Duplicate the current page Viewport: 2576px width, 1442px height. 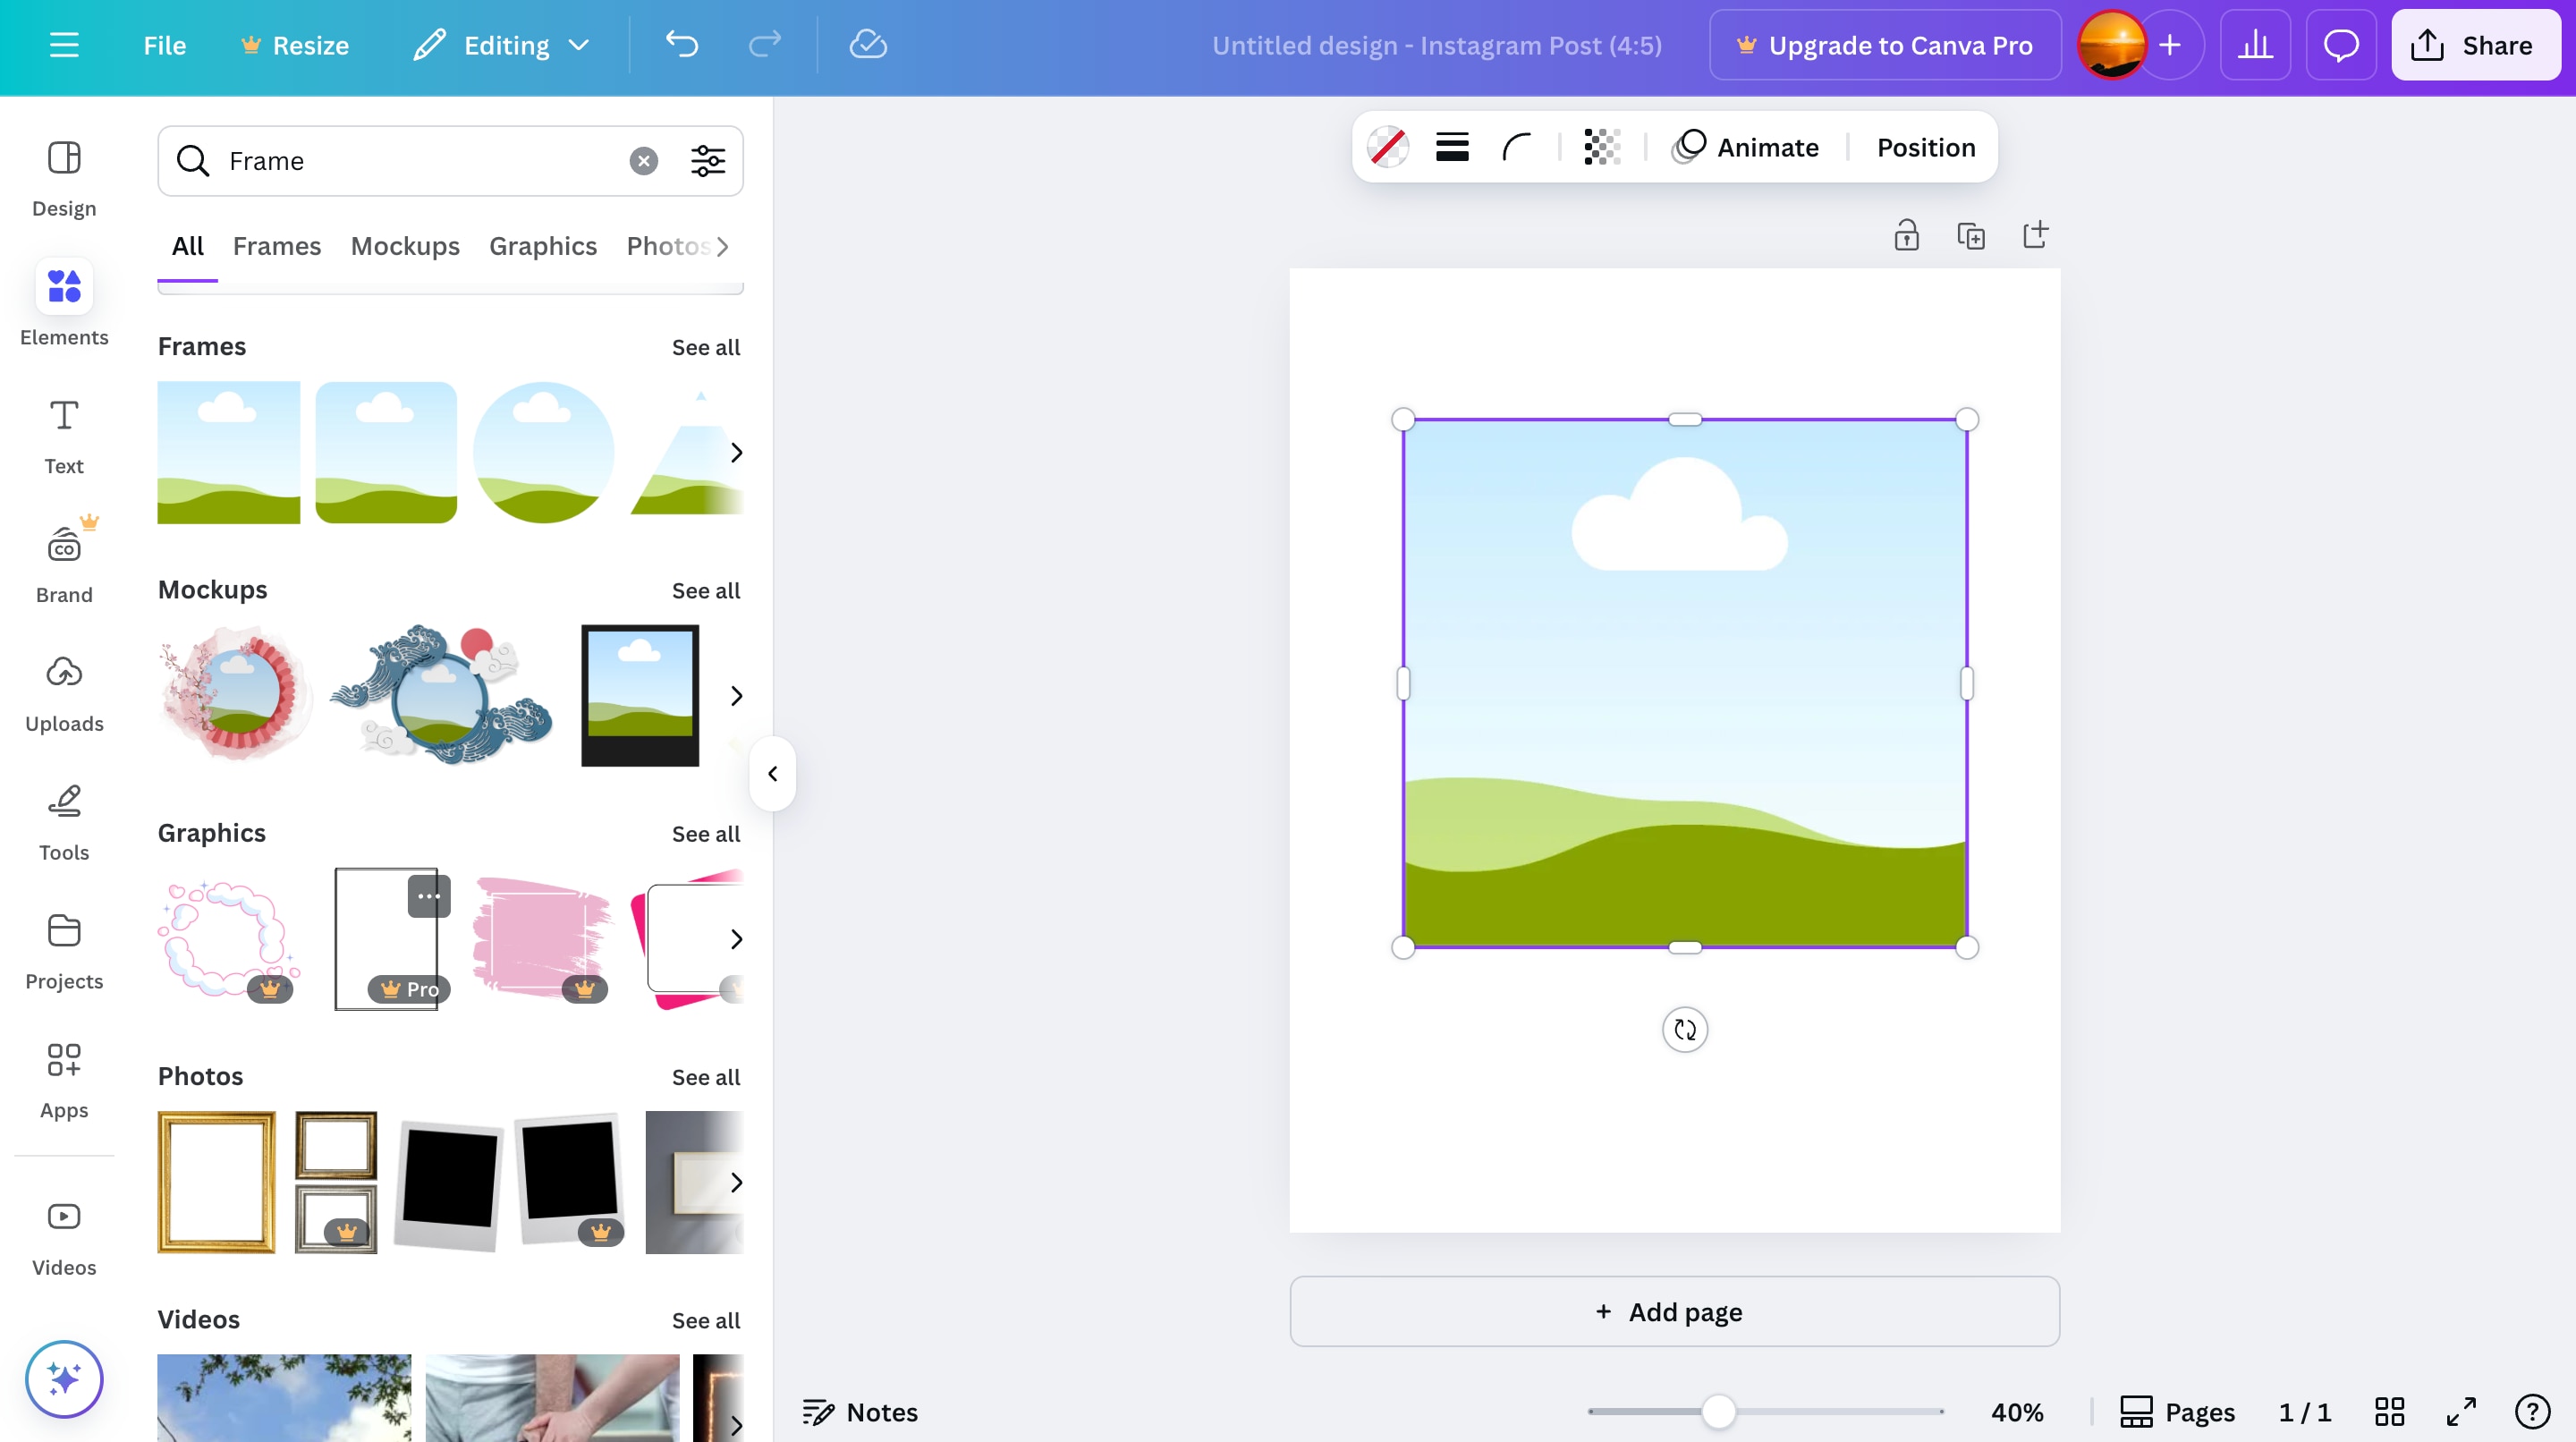point(1970,236)
